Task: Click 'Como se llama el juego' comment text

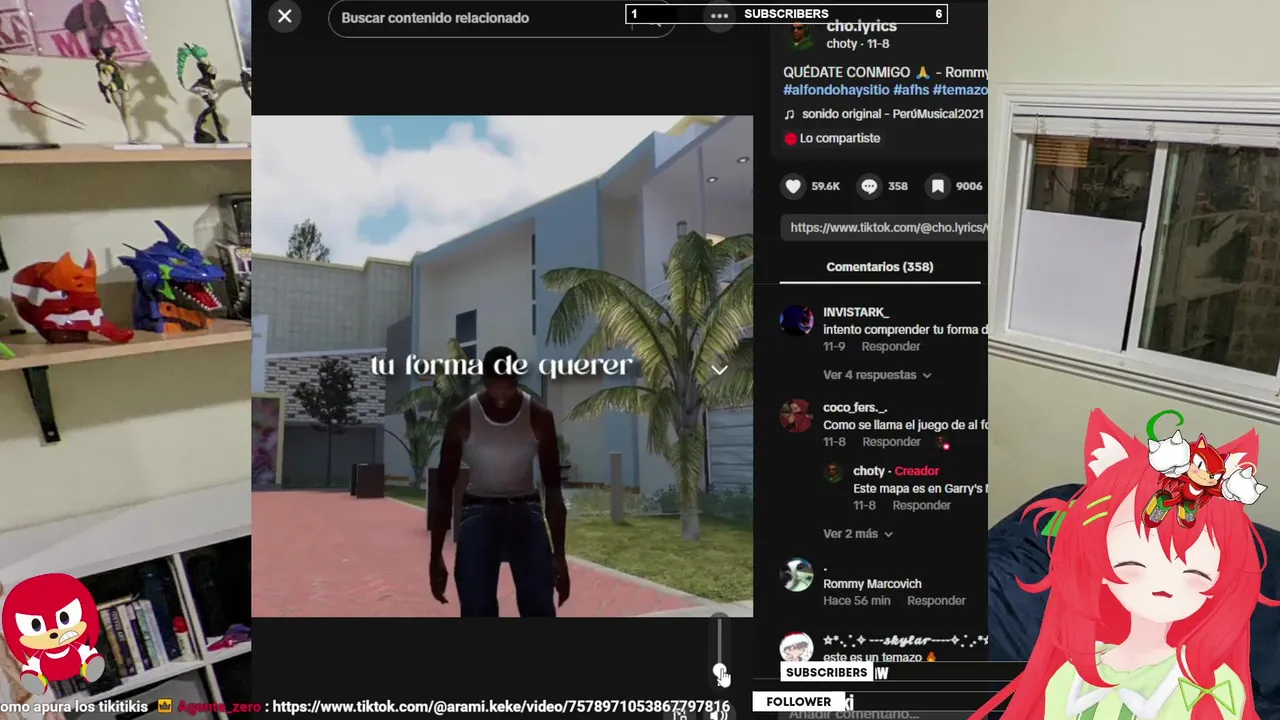Action: pyautogui.click(x=905, y=425)
